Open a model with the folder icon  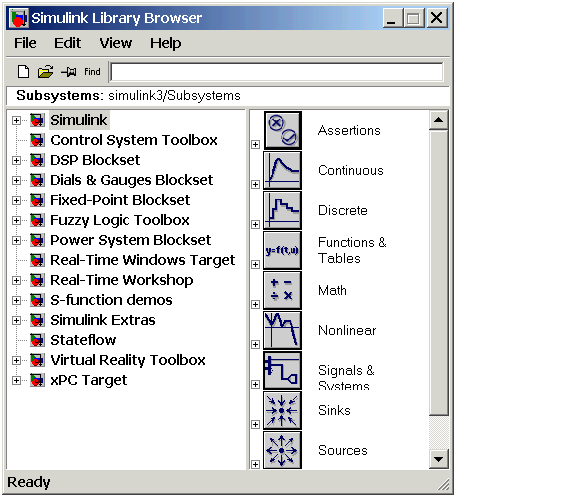tap(45, 71)
